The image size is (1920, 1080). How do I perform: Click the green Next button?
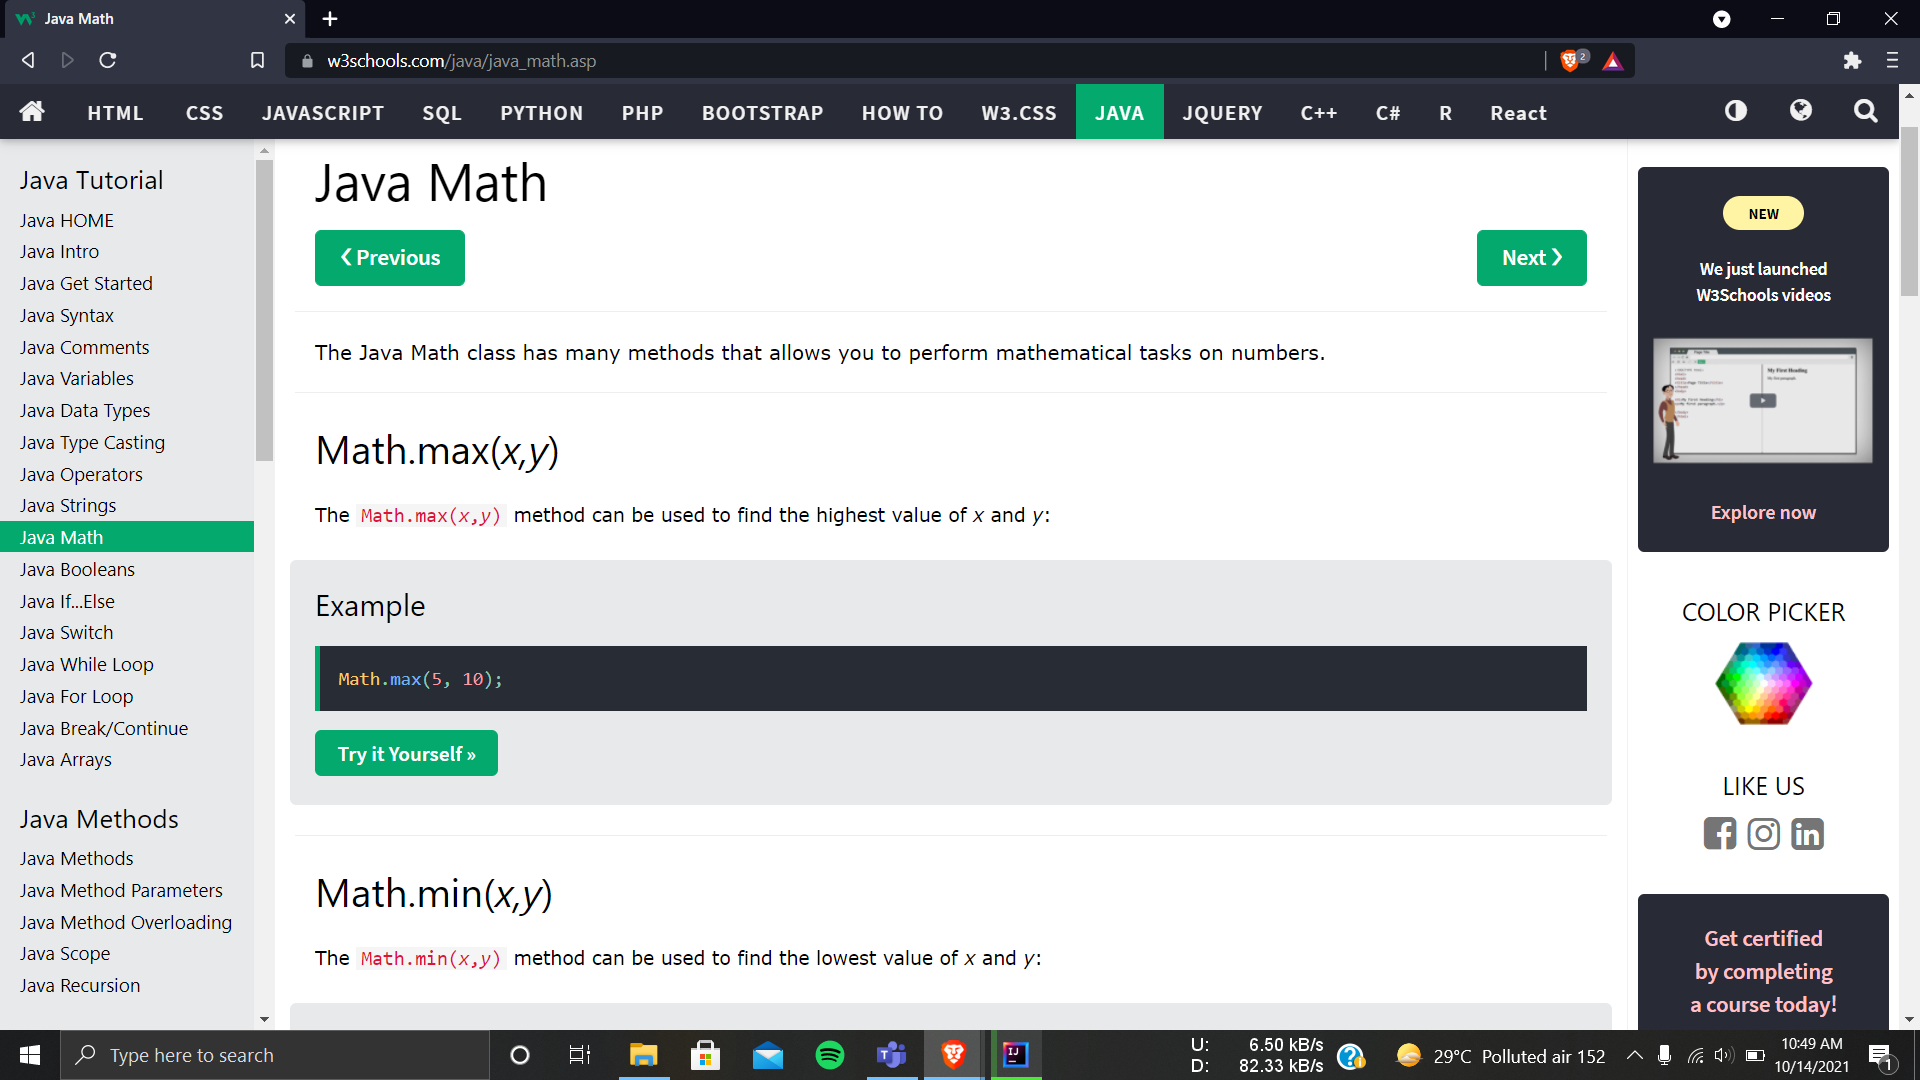[1531, 258]
